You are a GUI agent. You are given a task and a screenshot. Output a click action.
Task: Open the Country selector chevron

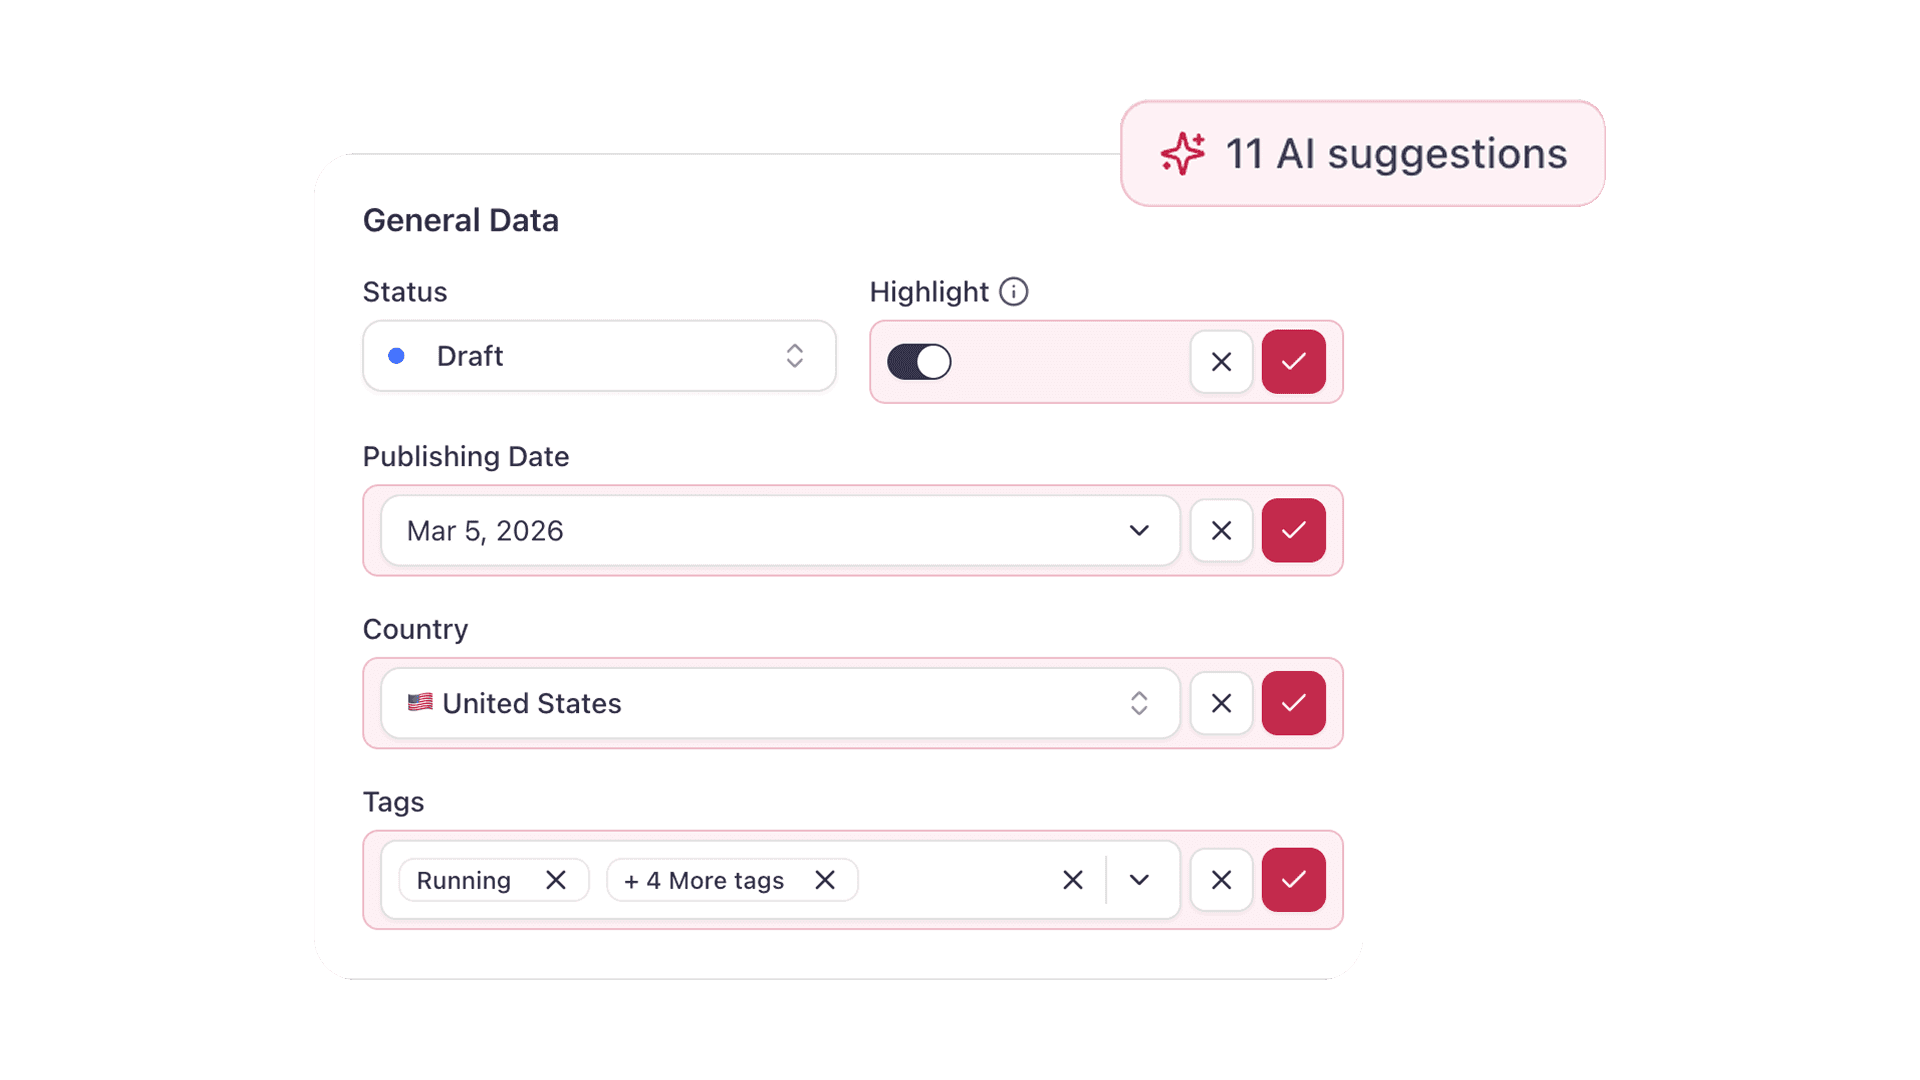(x=1139, y=703)
